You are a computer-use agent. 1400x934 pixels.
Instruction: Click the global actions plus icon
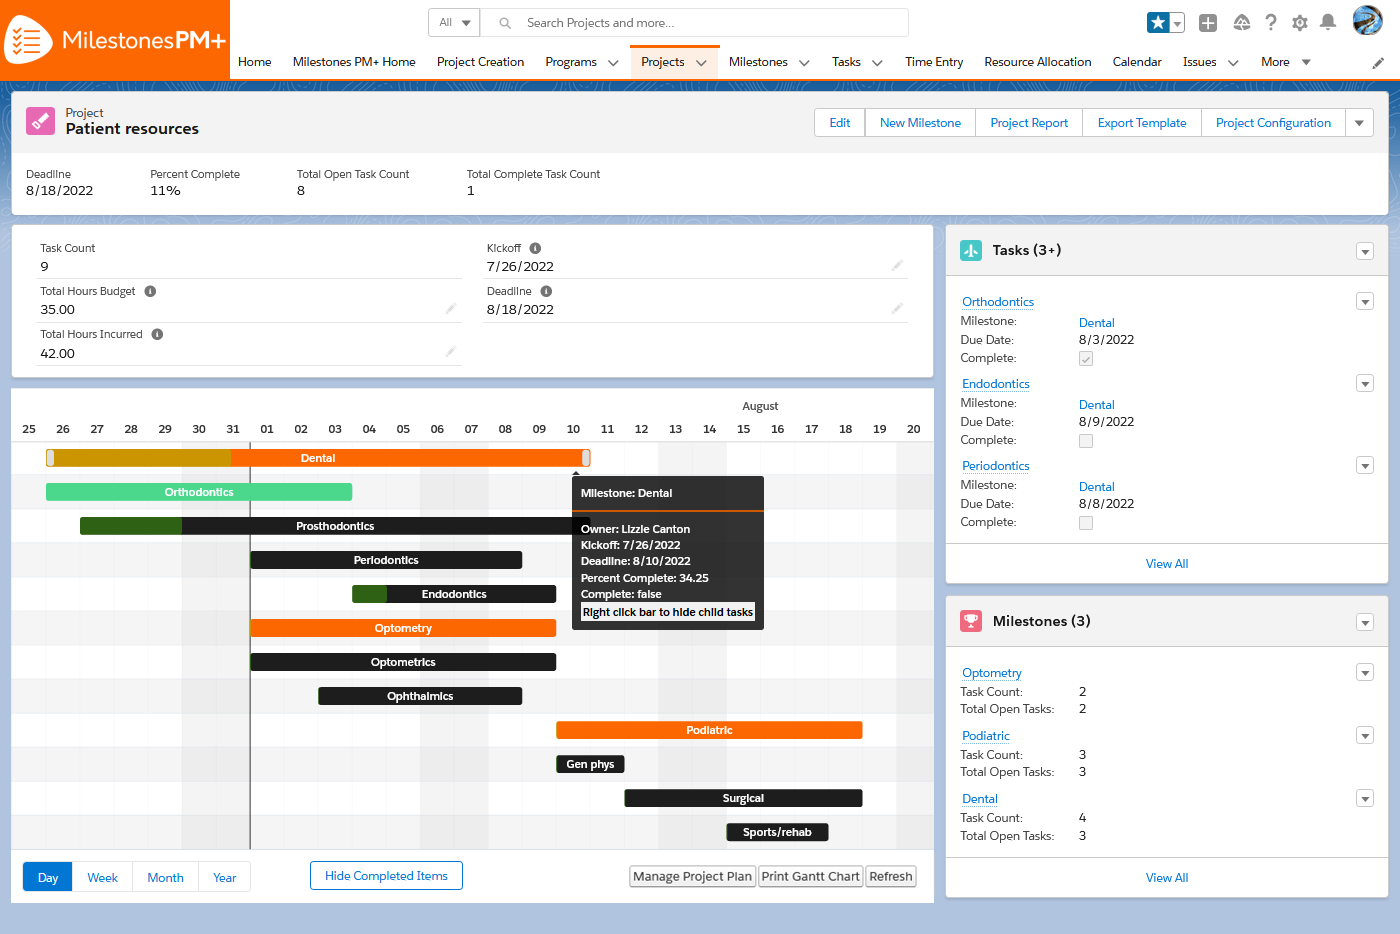pyautogui.click(x=1207, y=21)
